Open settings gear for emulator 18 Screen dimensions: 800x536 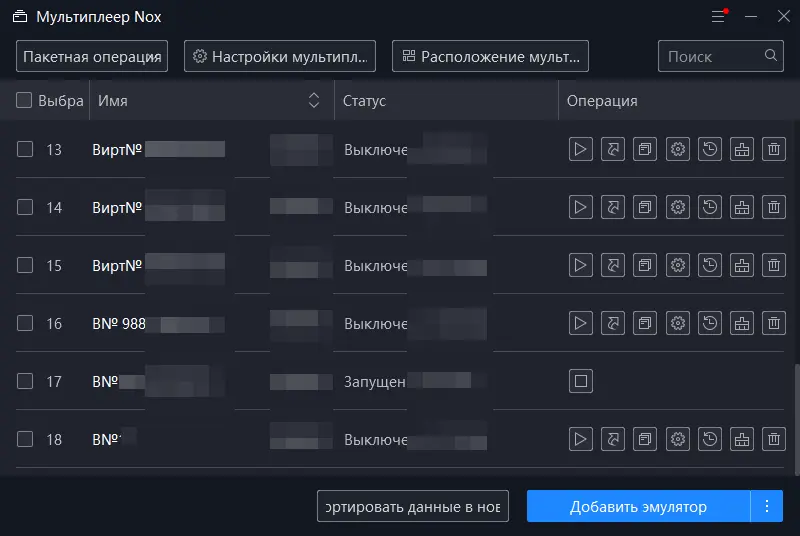point(678,439)
